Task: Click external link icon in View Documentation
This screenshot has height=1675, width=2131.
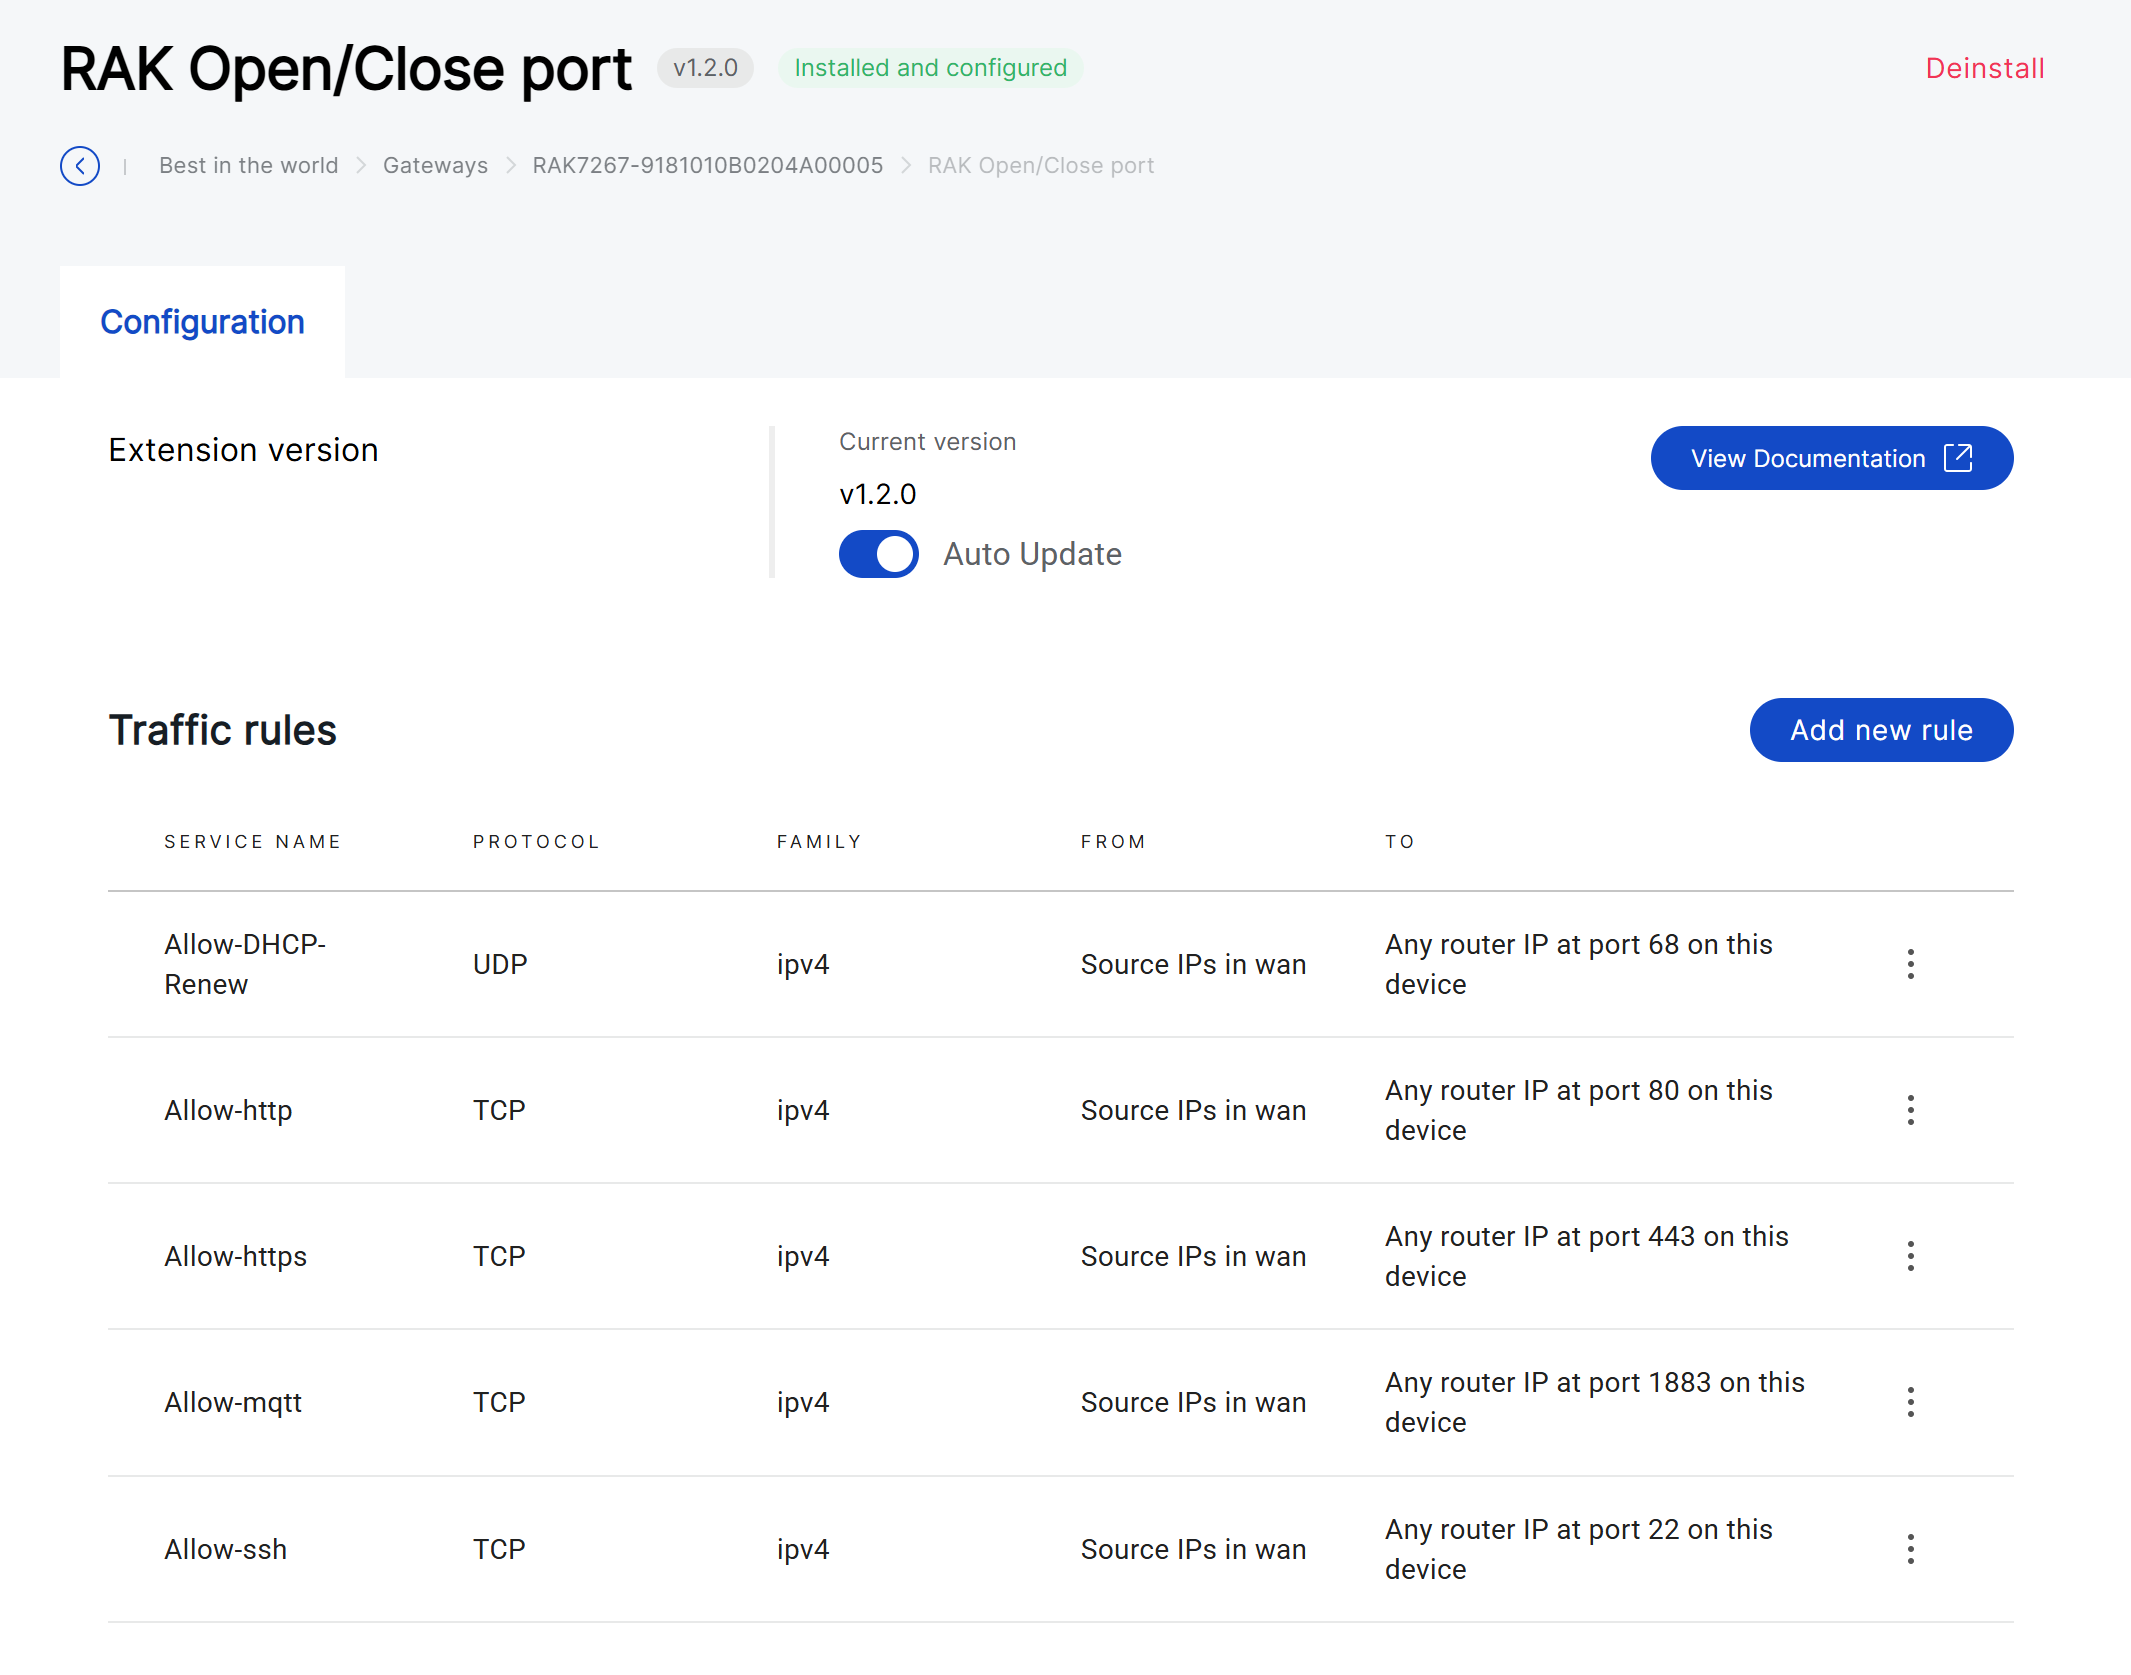Action: 1958,458
